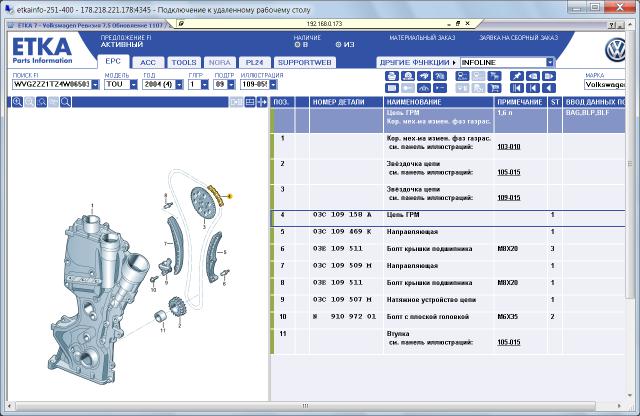Click the blank window icon below print
This screenshot has width=640, height=416.
coord(391,88)
